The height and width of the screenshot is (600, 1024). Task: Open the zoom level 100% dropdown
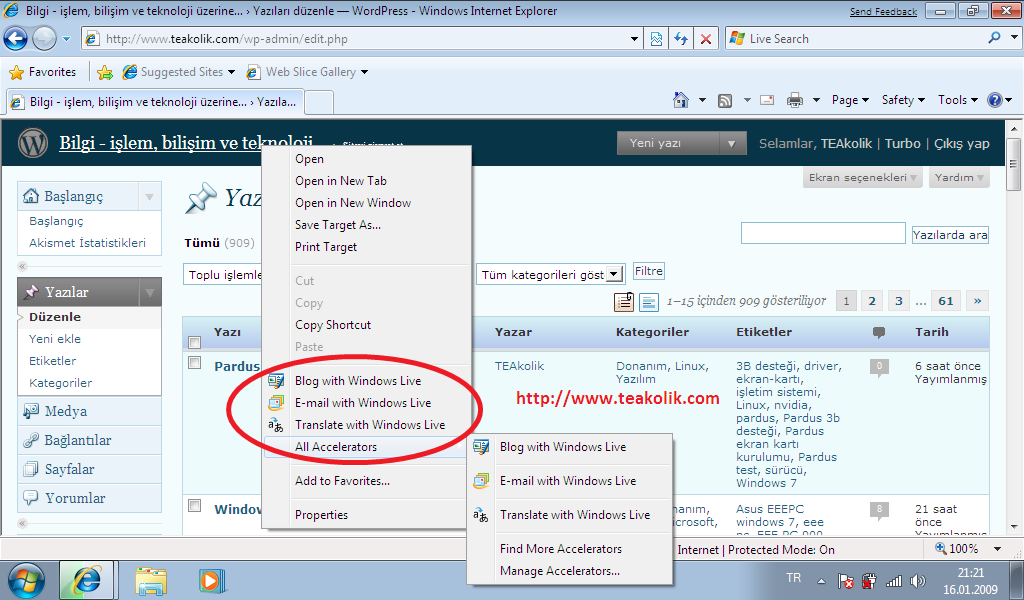click(997, 549)
